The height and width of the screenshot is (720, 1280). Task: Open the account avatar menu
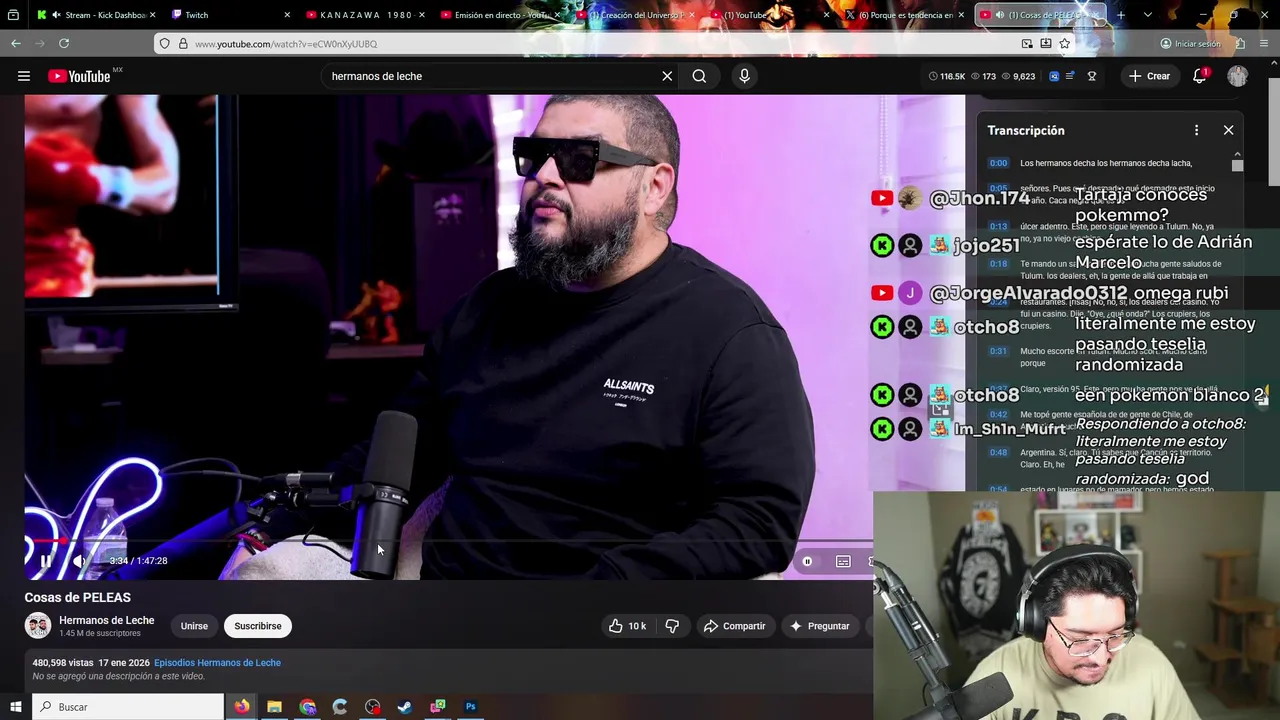tap(1238, 76)
